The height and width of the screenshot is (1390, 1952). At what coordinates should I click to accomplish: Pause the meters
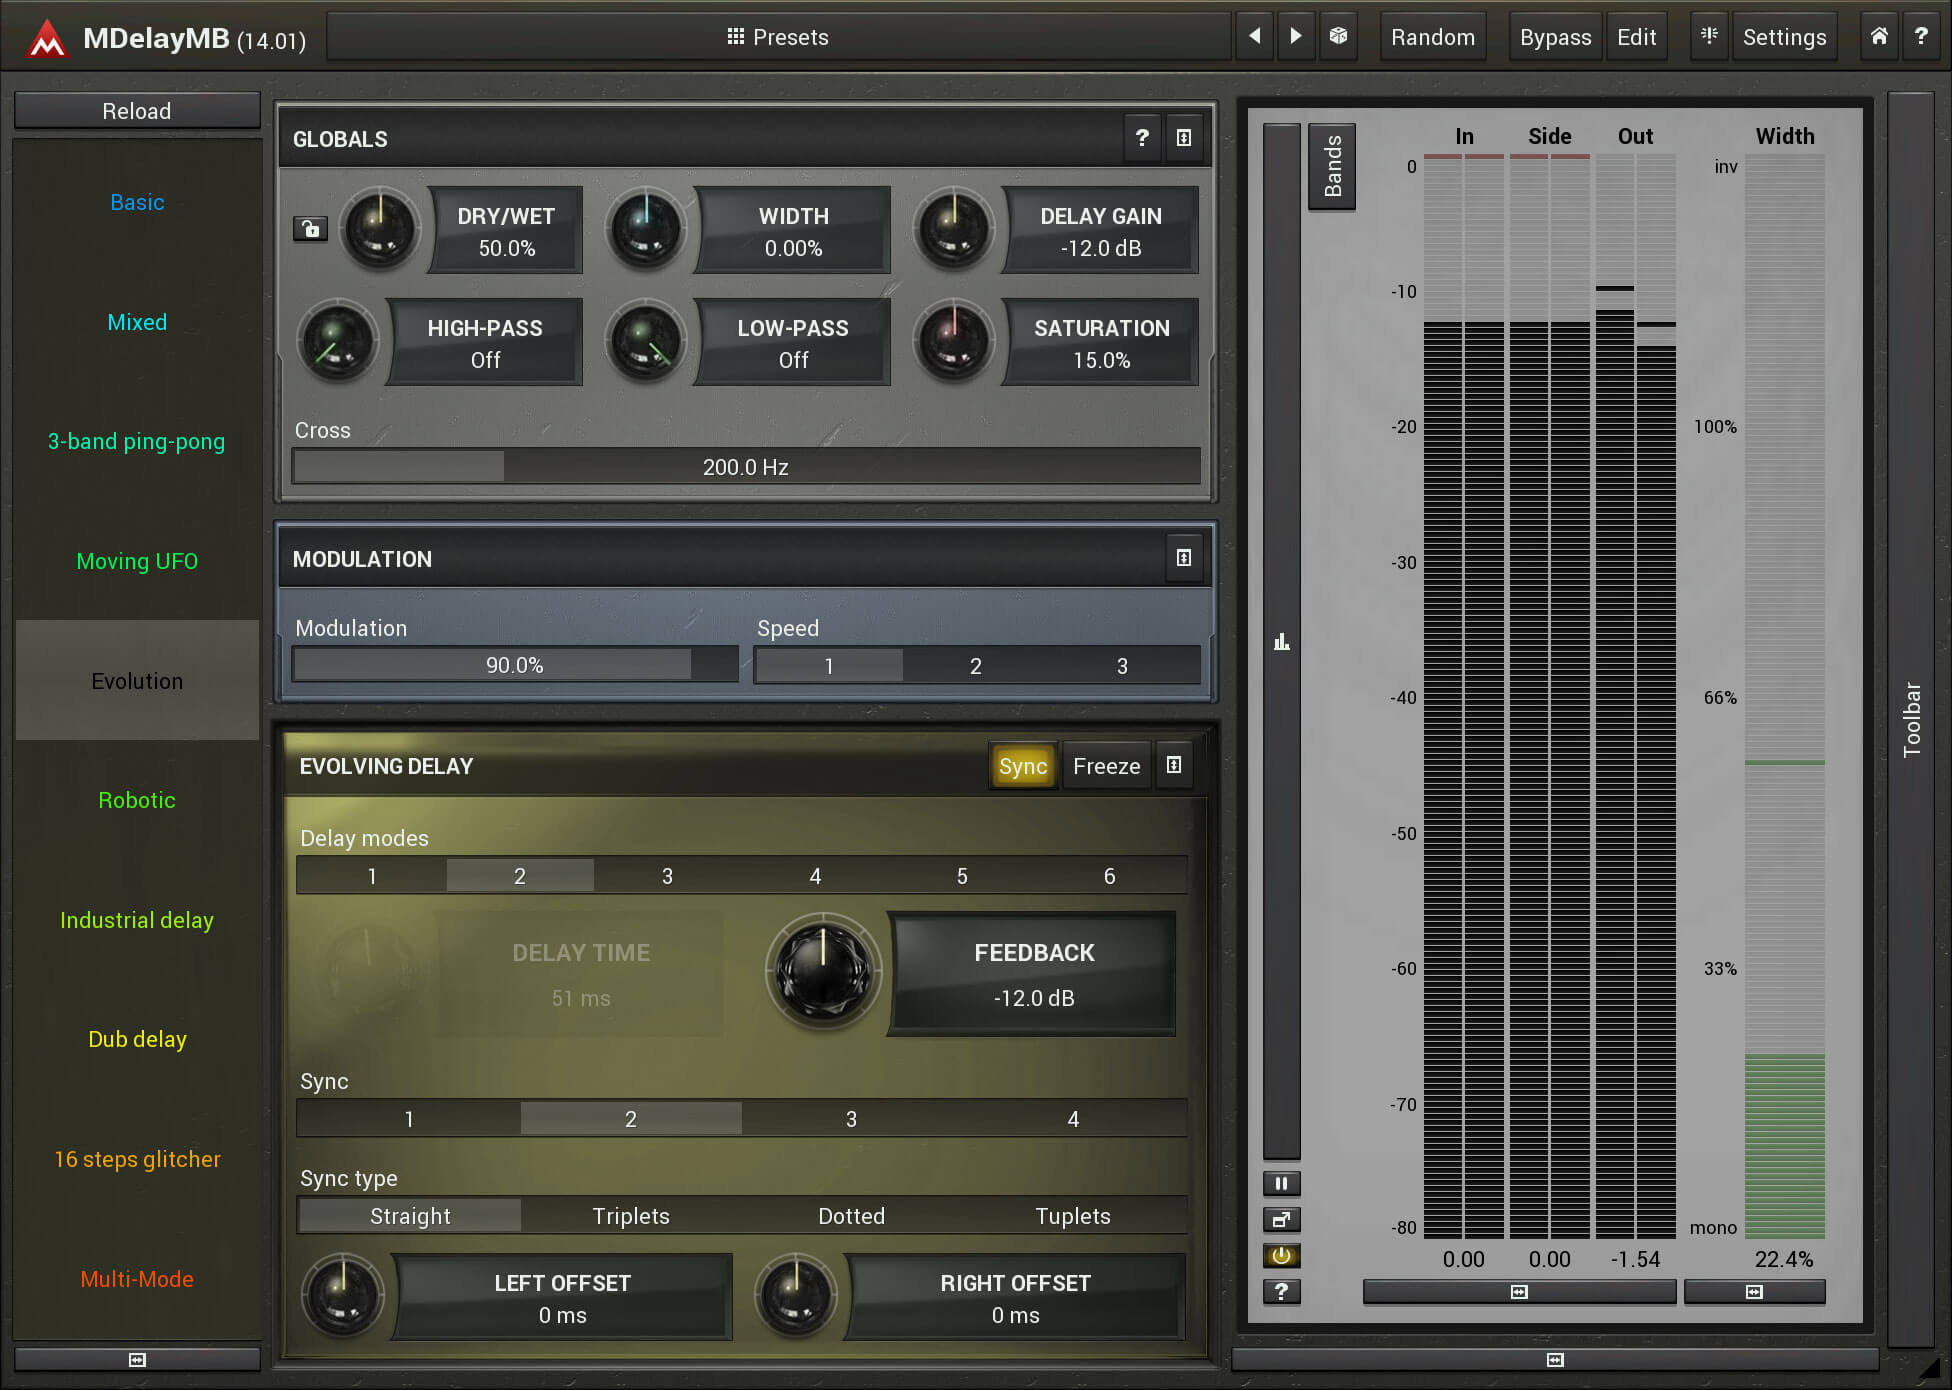click(x=1281, y=1184)
